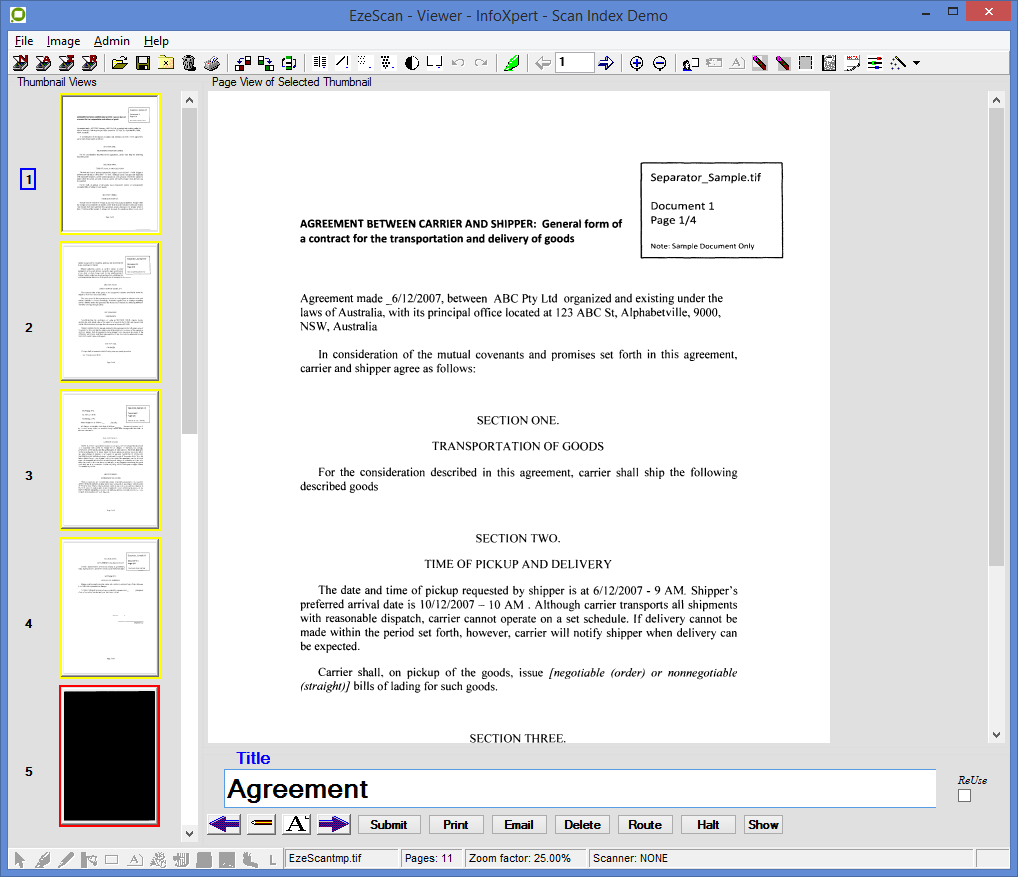This screenshot has height=877, width=1018.
Task: Tick the ReUse checkbox
Action: pyautogui.click(x=964, y=796)
